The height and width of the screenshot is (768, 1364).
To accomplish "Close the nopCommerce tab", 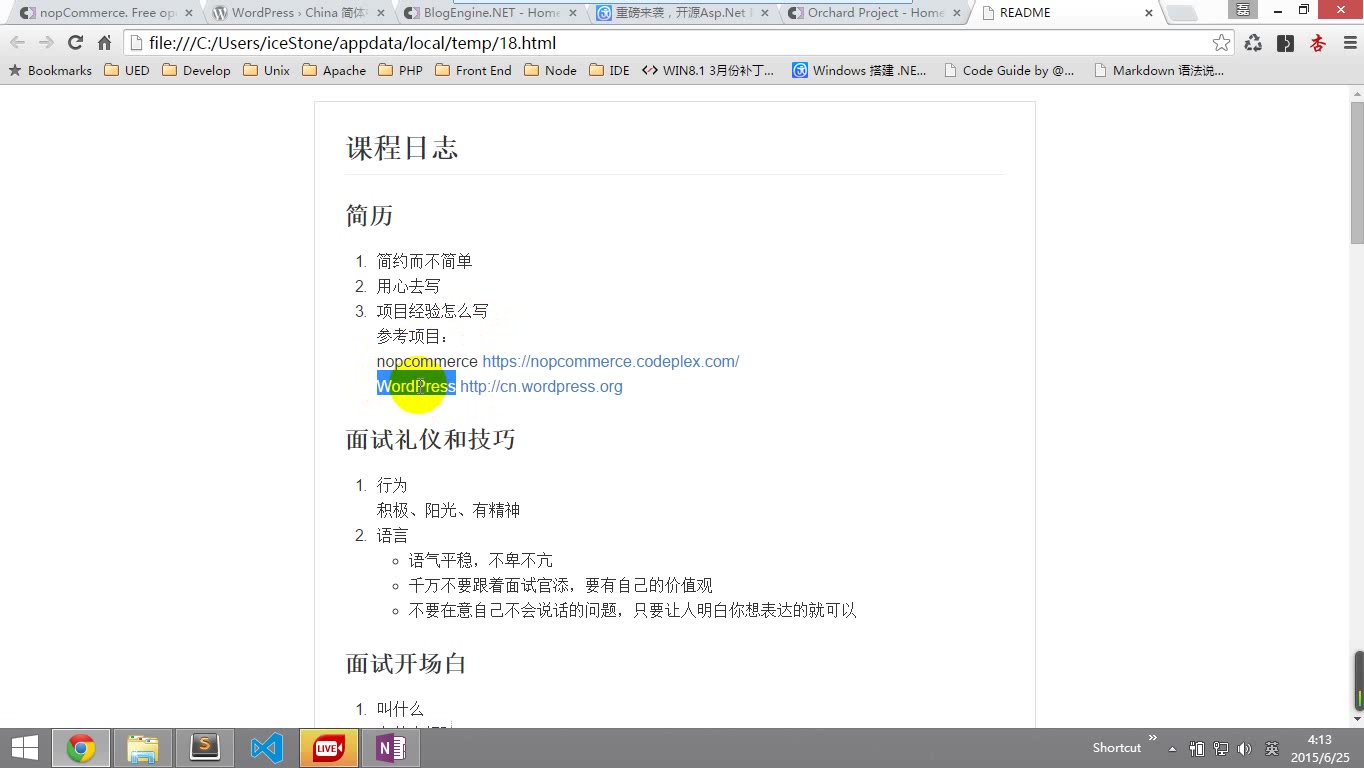I will coord(189,13).
